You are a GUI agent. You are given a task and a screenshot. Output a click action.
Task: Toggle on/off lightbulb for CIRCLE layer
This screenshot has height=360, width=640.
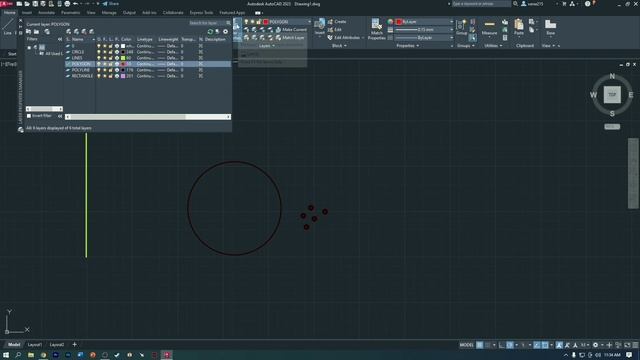tap(98, 52)
